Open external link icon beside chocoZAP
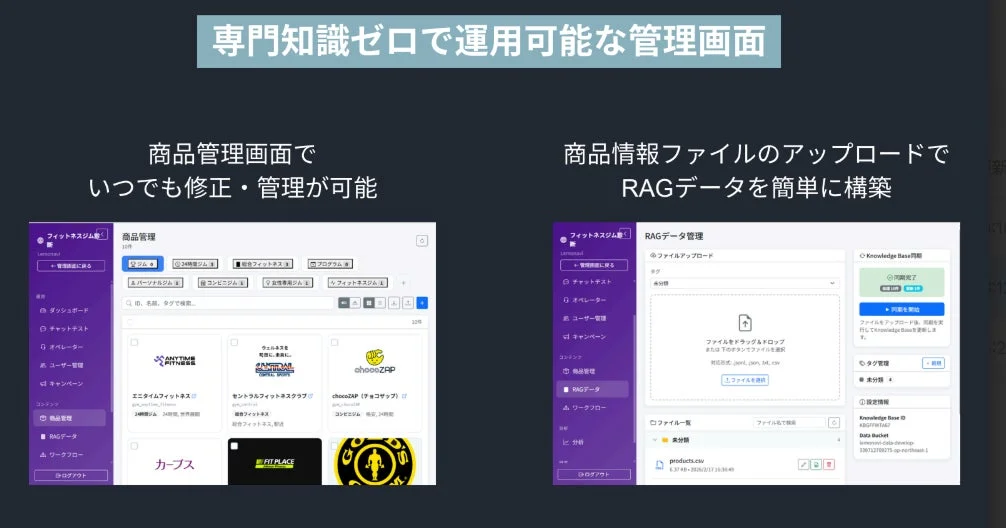Viewport: 1006px width, 528px height. (x=404, y=396)
